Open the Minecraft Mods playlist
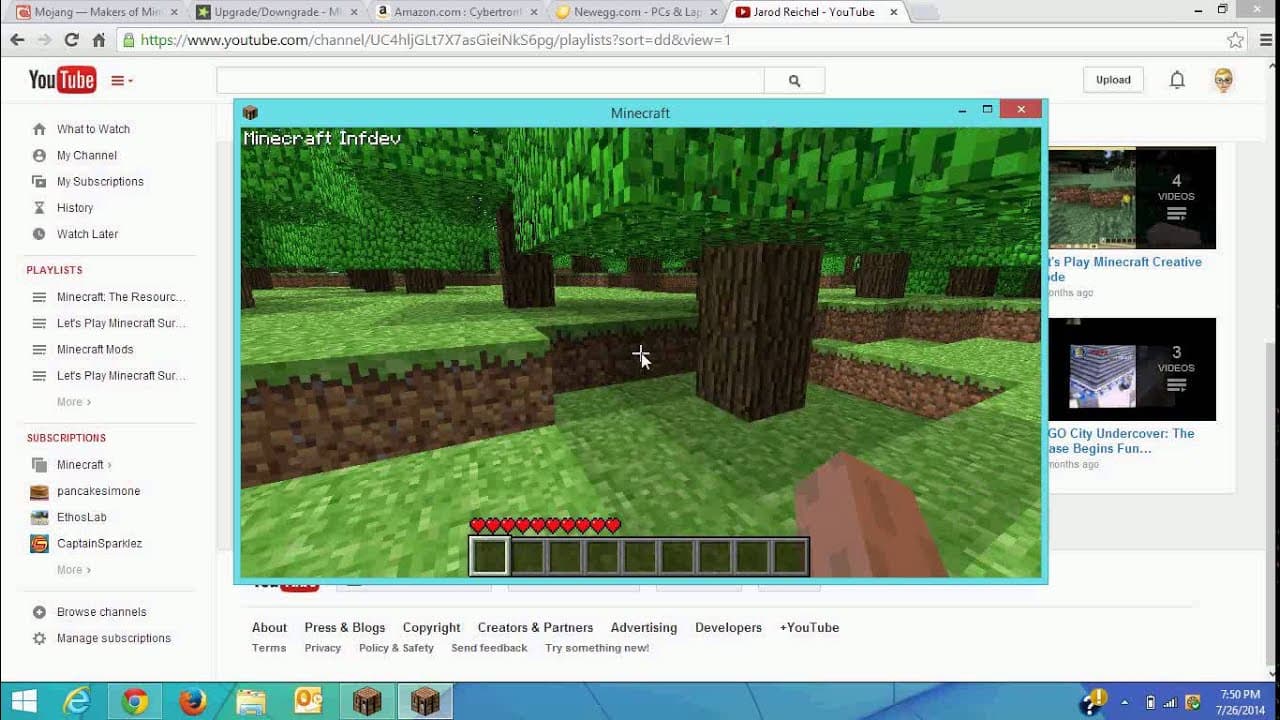The width and height of the screenshot is (1280, 720). [x=95, y=349]
